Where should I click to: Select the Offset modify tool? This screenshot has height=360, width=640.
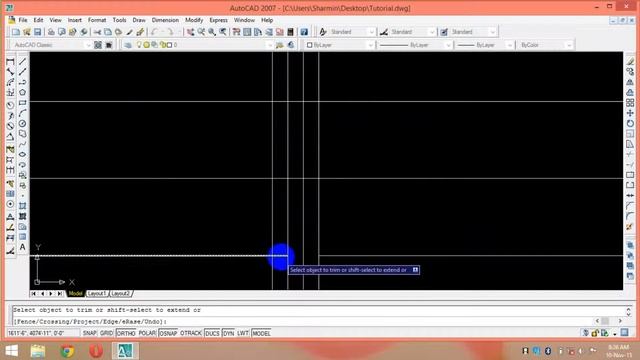tap(630, 93)
